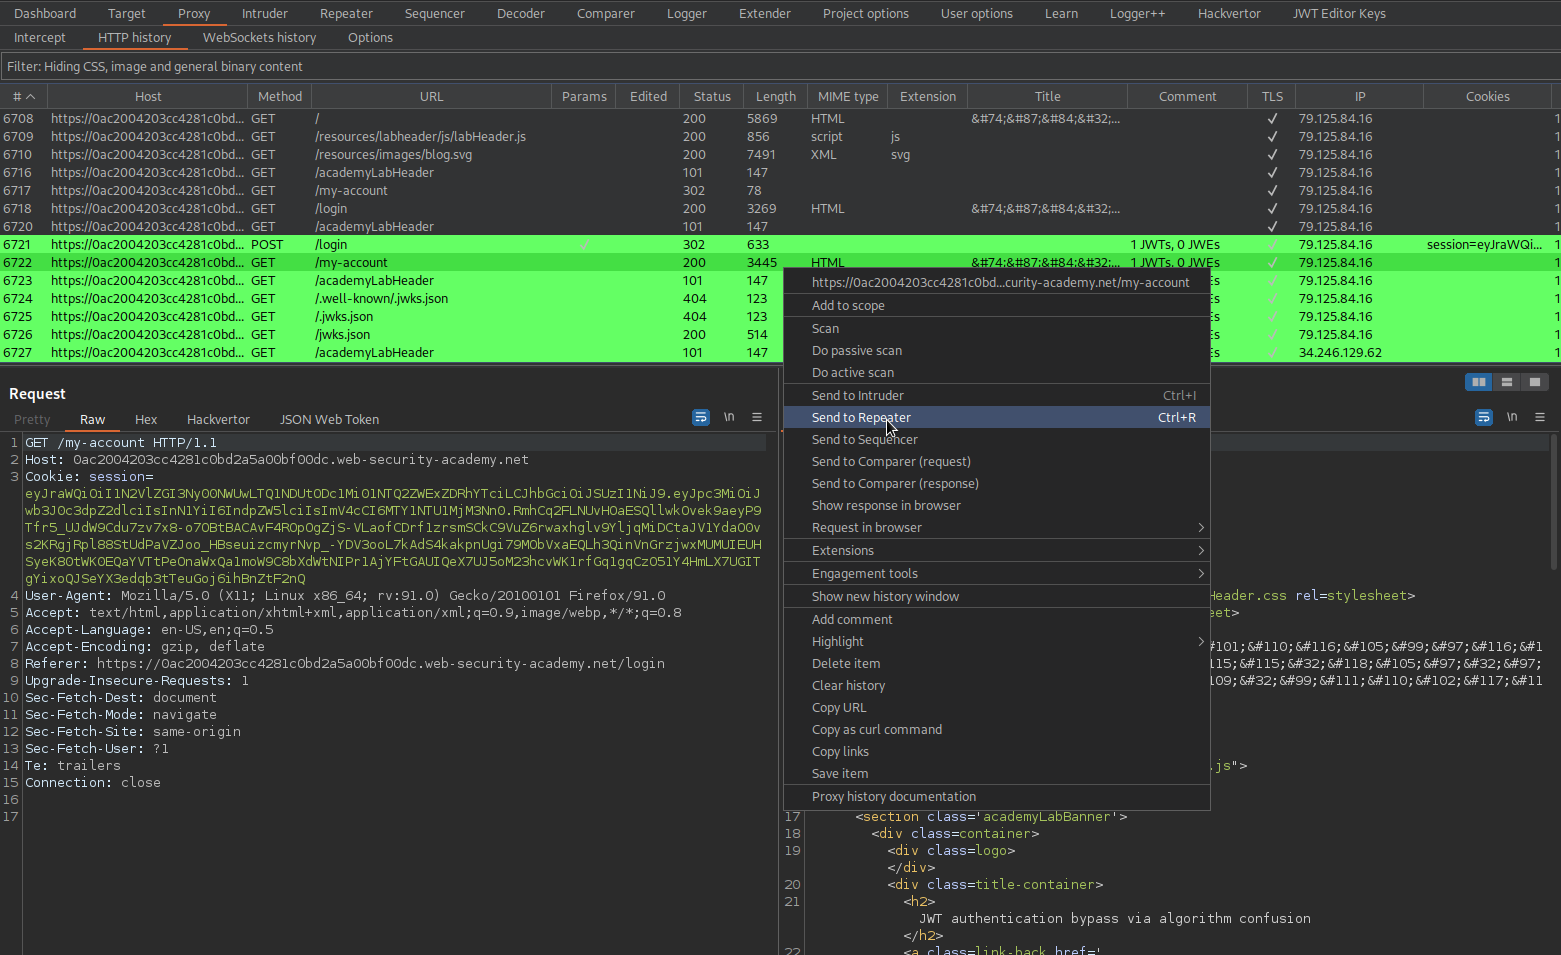Switch to side-by-side request/response layout
Image resolution: width=1561 pixels, height=955 pixels.
tap(1479, 382)
